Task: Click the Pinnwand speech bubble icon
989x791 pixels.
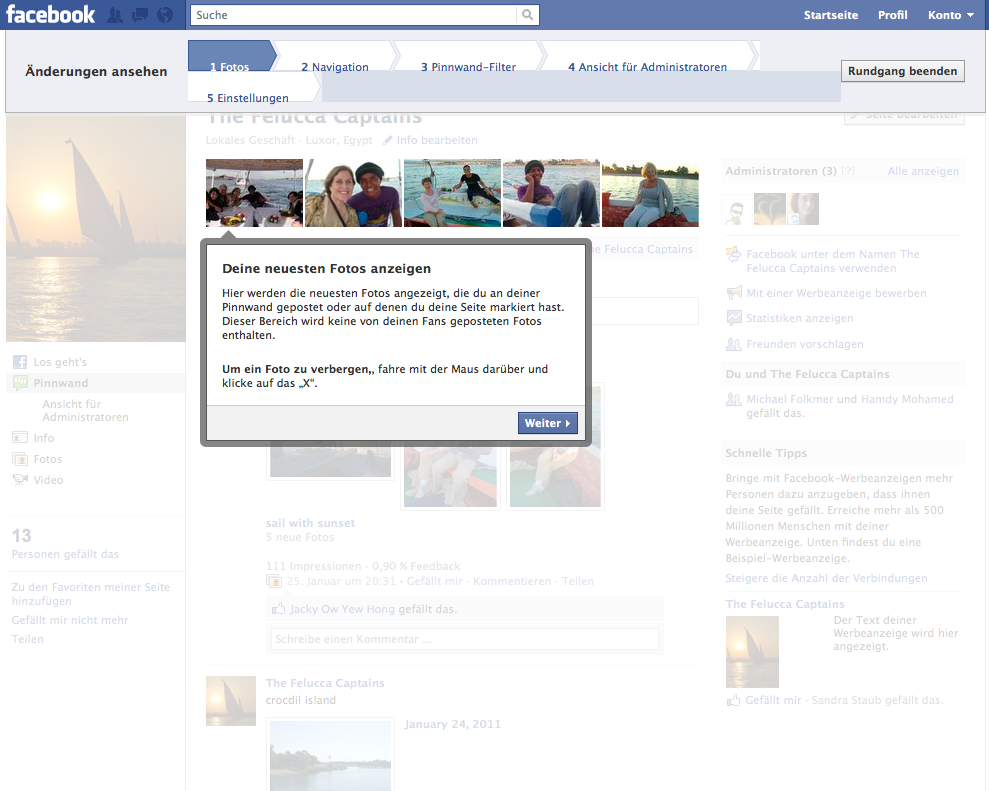Action: [x=20, y=383]
